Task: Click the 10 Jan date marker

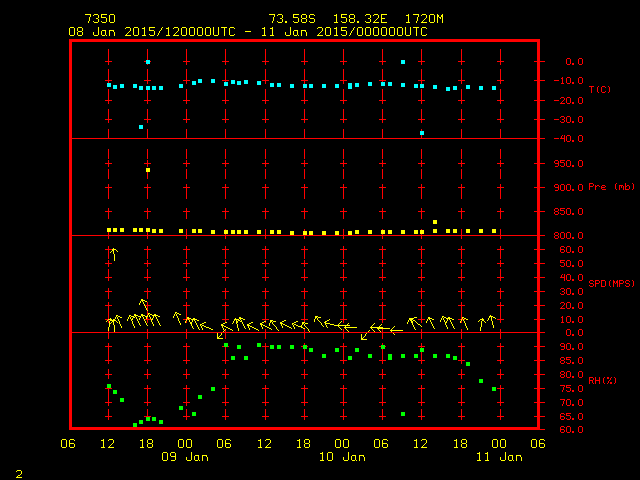Action: click(341, 457)
